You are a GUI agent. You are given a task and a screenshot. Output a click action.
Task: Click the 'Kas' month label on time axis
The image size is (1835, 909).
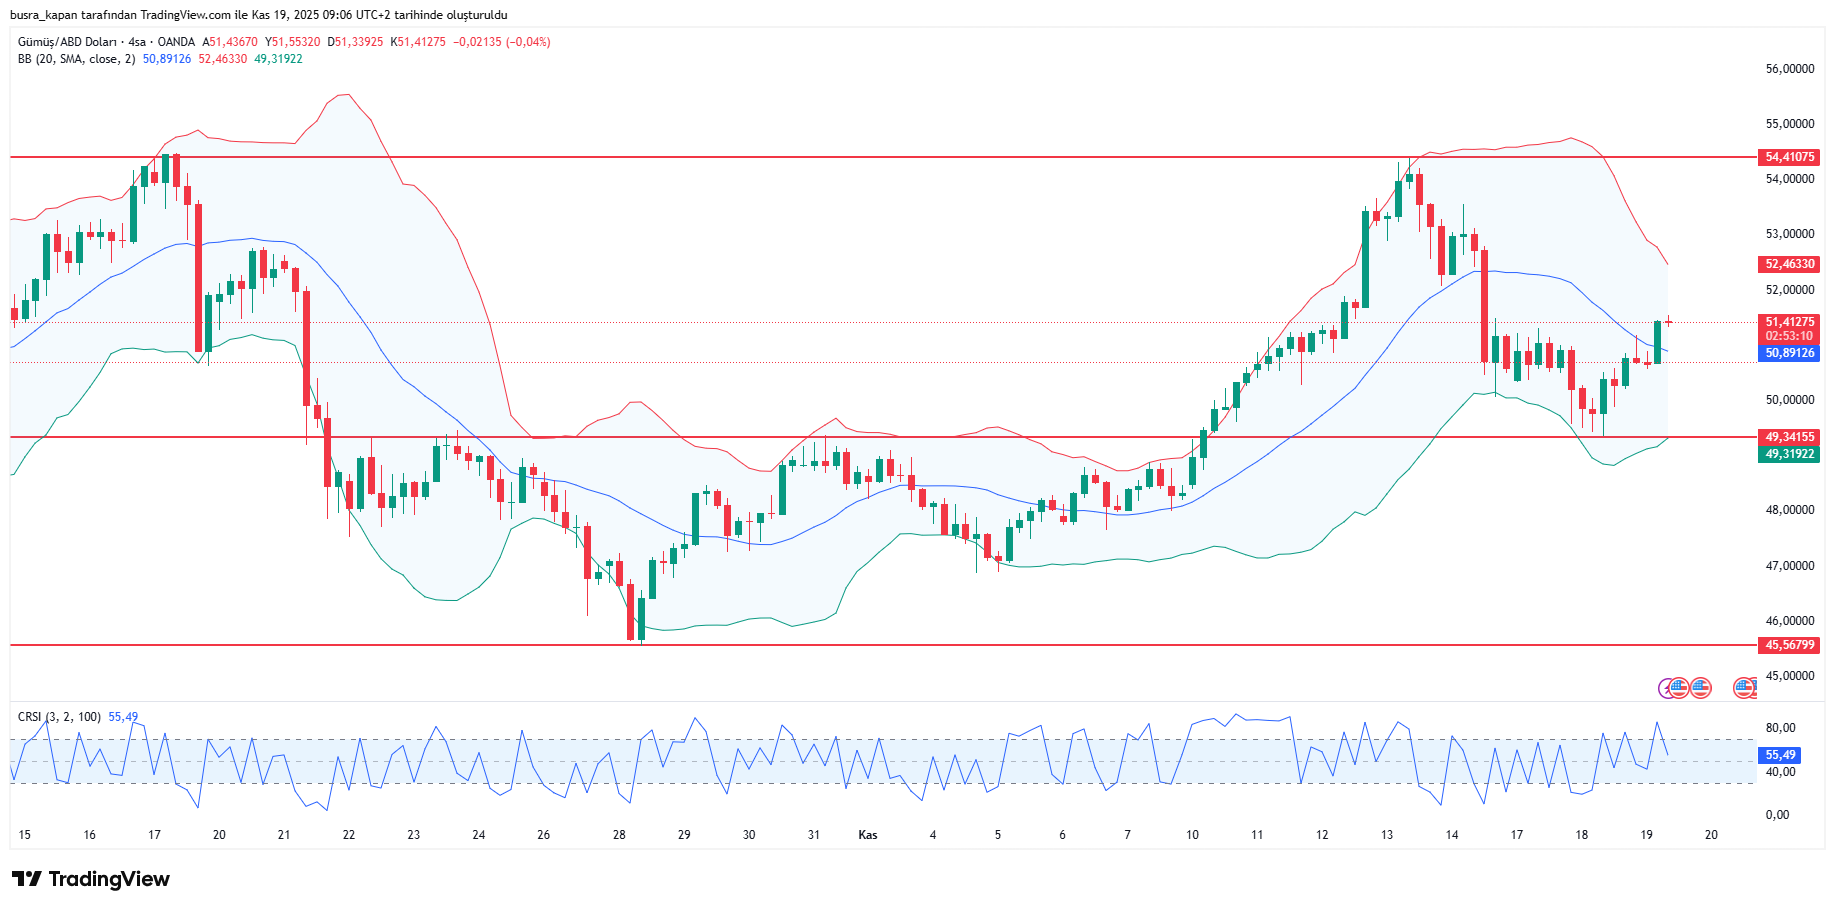point(868,835)
